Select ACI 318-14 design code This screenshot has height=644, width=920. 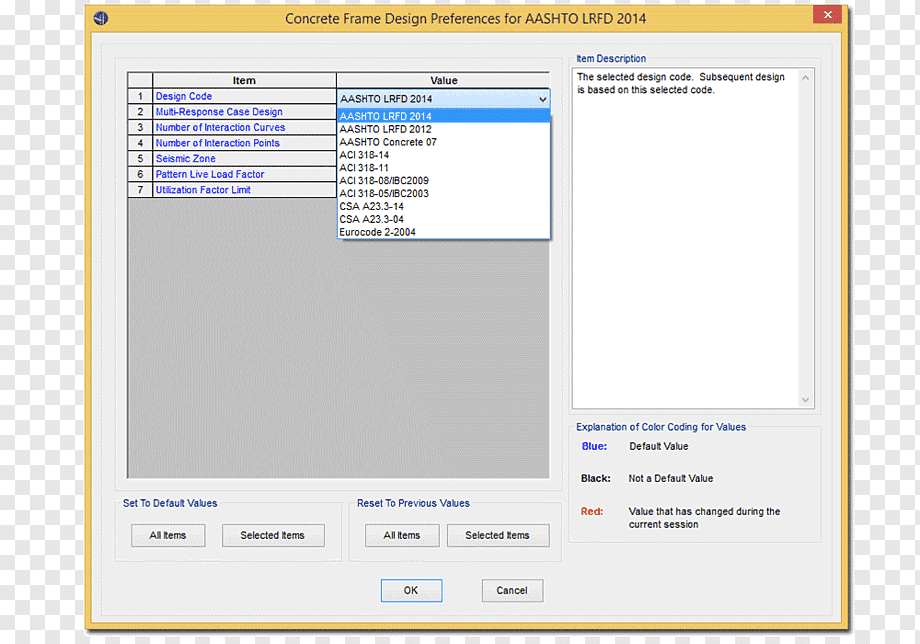(444, 155)
